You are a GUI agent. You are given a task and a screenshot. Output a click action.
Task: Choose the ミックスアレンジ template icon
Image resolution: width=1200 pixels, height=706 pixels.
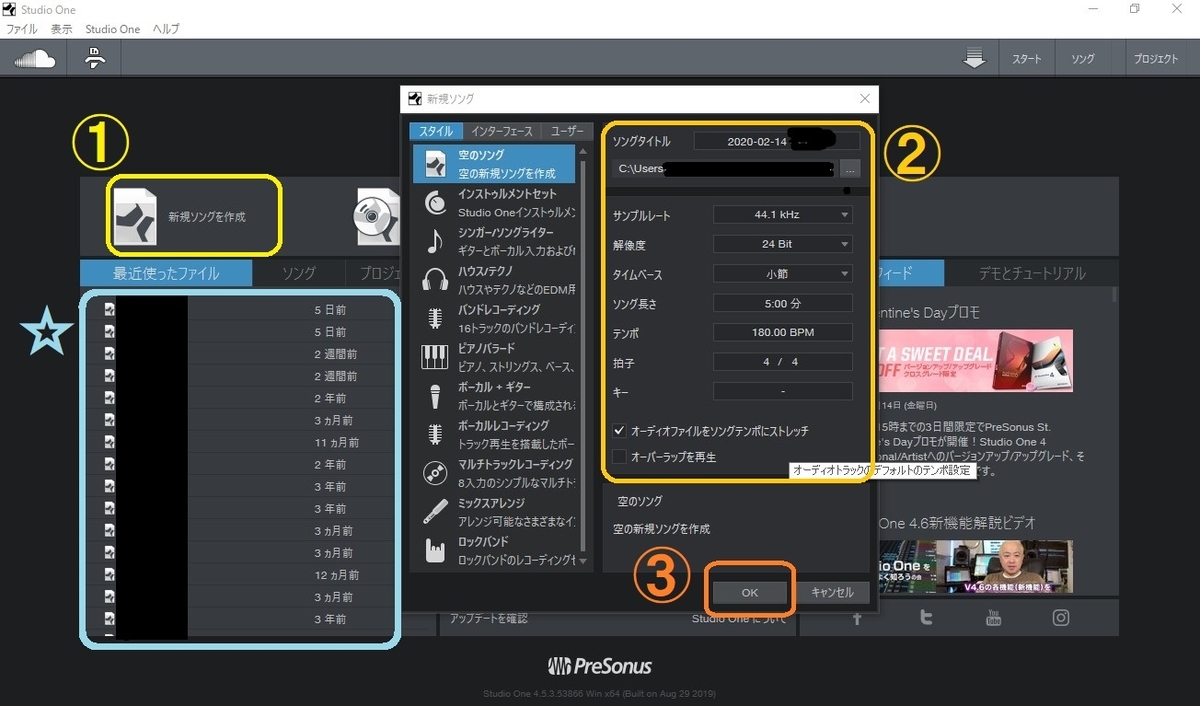coord(435,512)
